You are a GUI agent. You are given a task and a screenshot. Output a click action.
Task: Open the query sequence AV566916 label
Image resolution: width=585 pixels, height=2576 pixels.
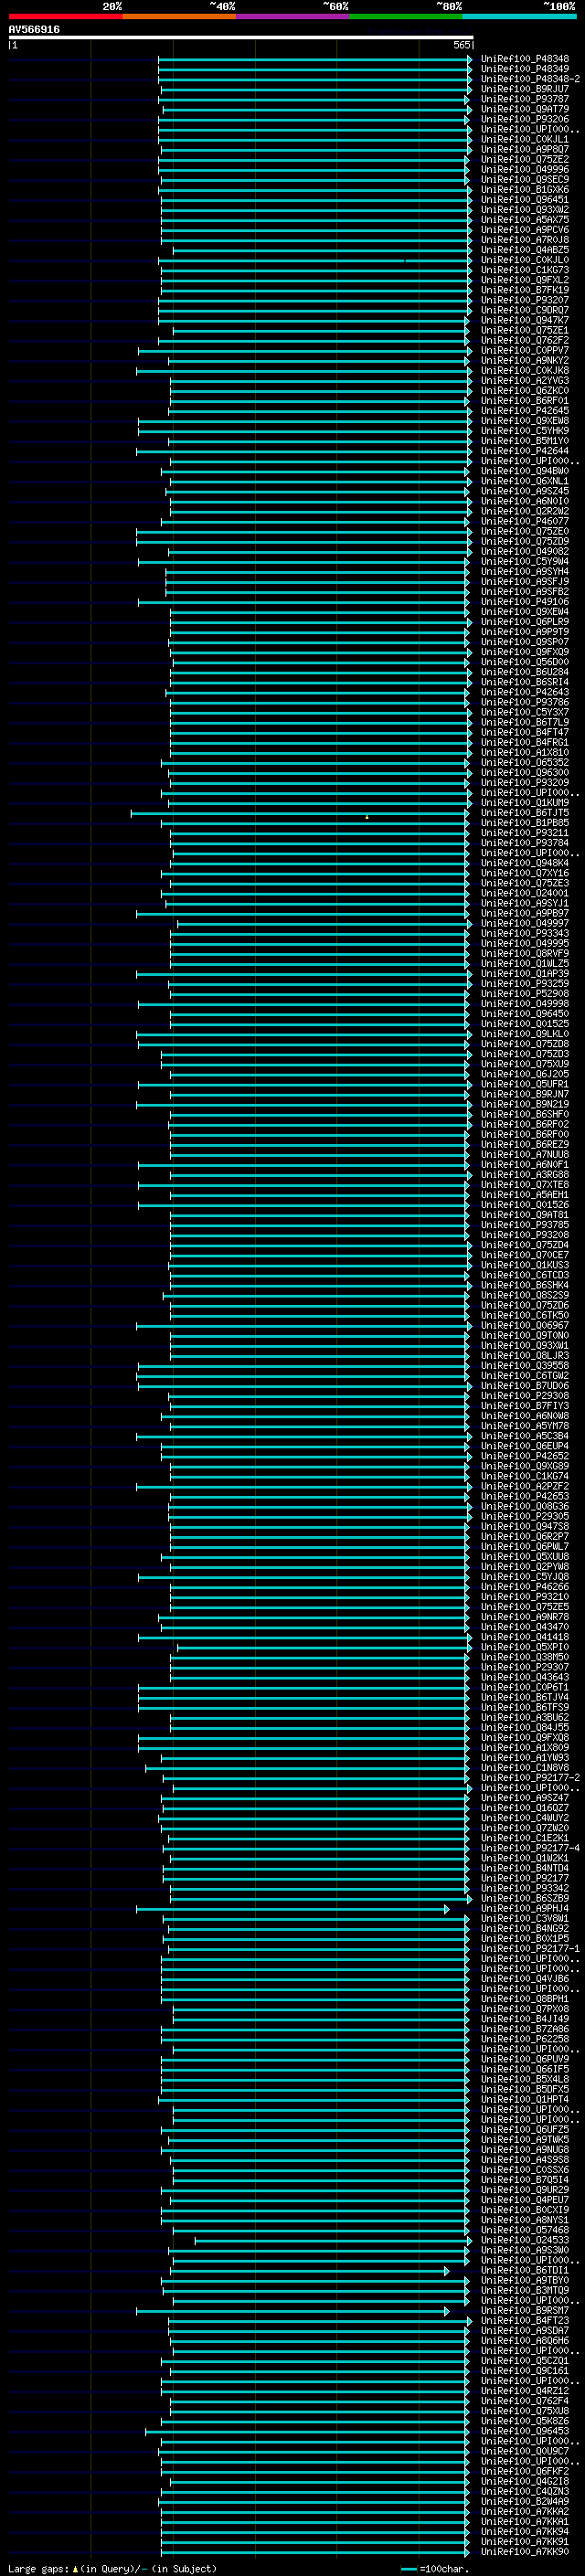34,30
